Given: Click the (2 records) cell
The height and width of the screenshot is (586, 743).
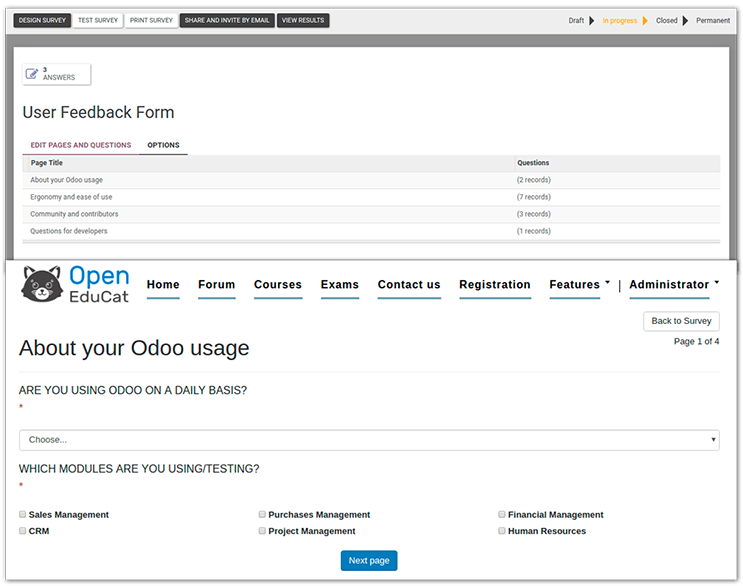Looking at the screenshot, I should point(534,180).
